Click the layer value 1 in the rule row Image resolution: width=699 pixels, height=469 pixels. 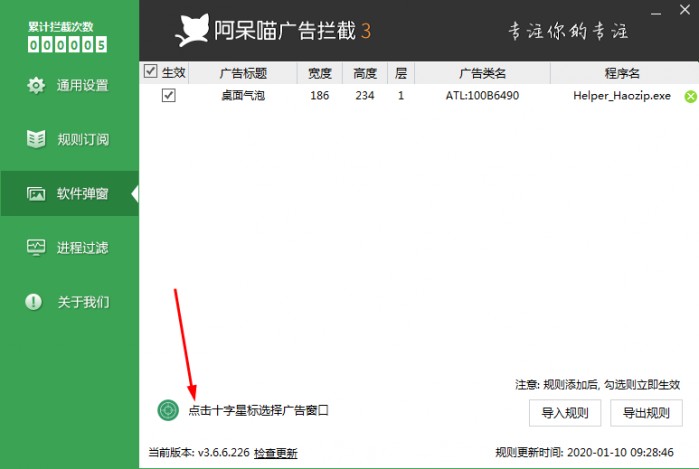click(401, 95)
